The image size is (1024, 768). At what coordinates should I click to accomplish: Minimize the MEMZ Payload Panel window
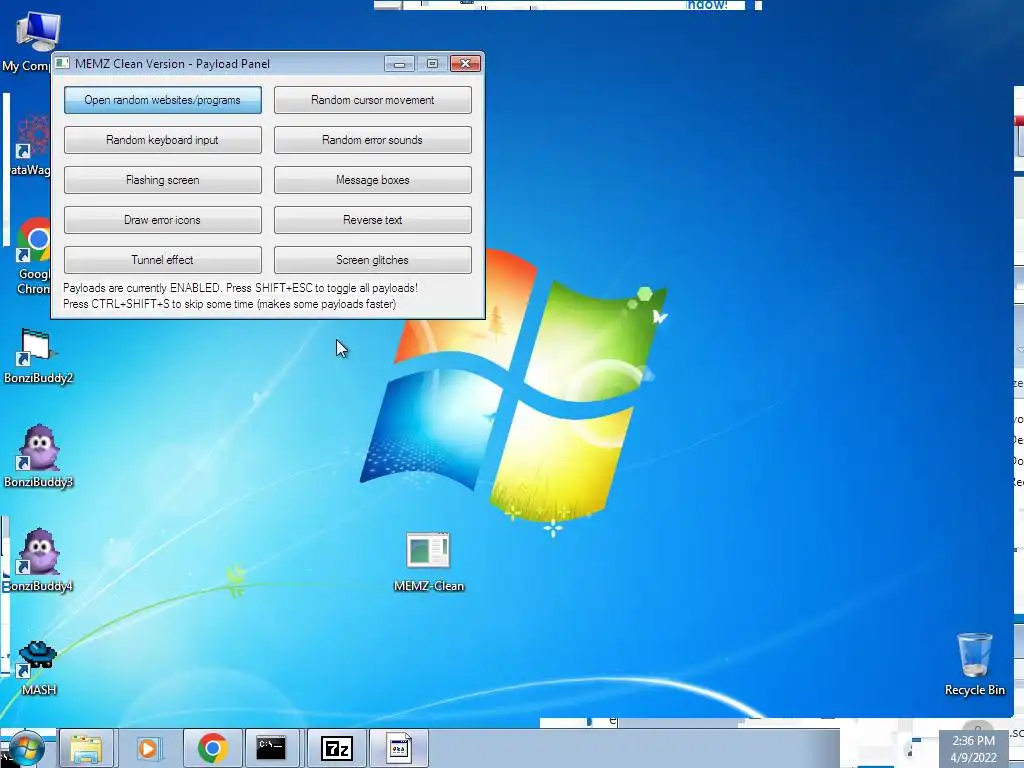pyautogui.click(x=400, y=63)
